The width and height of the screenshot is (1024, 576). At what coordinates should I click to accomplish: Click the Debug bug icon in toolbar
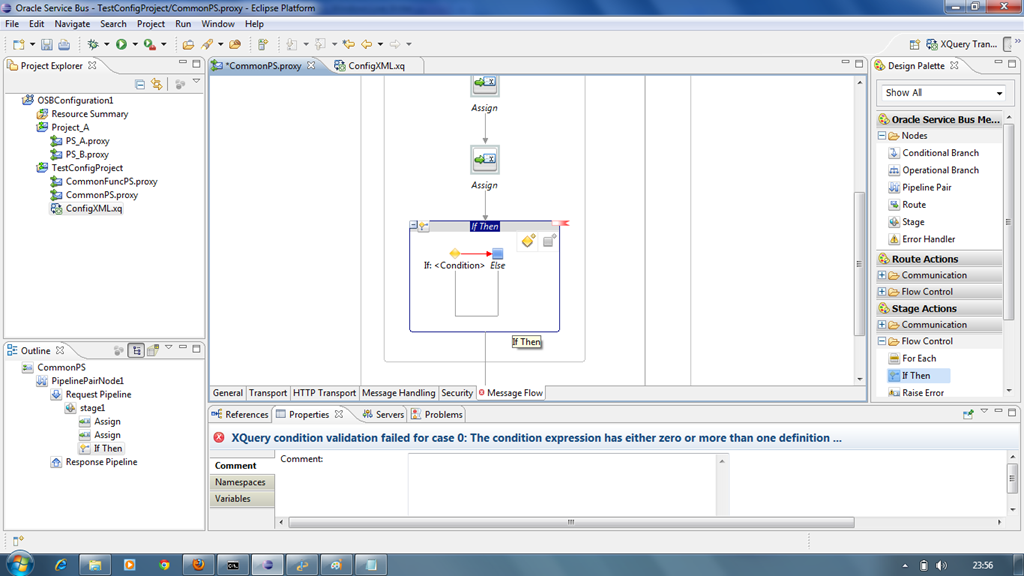coord(93,44)
